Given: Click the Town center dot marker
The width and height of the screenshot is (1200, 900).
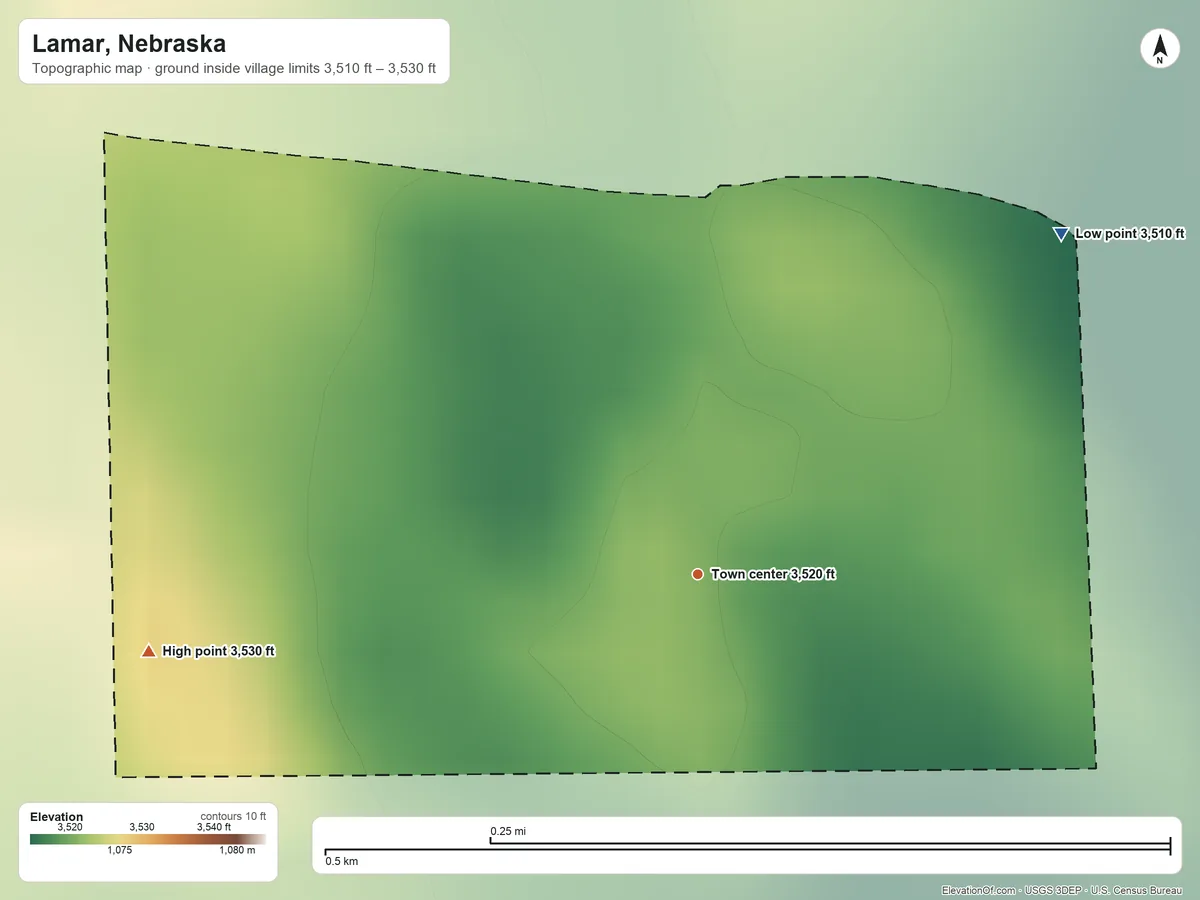Looking at the screenshot, I should tap(697, 574).
